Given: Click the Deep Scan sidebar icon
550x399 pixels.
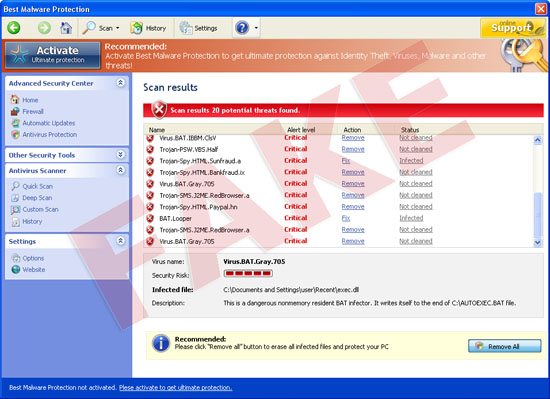Looking at the screenshot, I should click(x=15, y=198).
